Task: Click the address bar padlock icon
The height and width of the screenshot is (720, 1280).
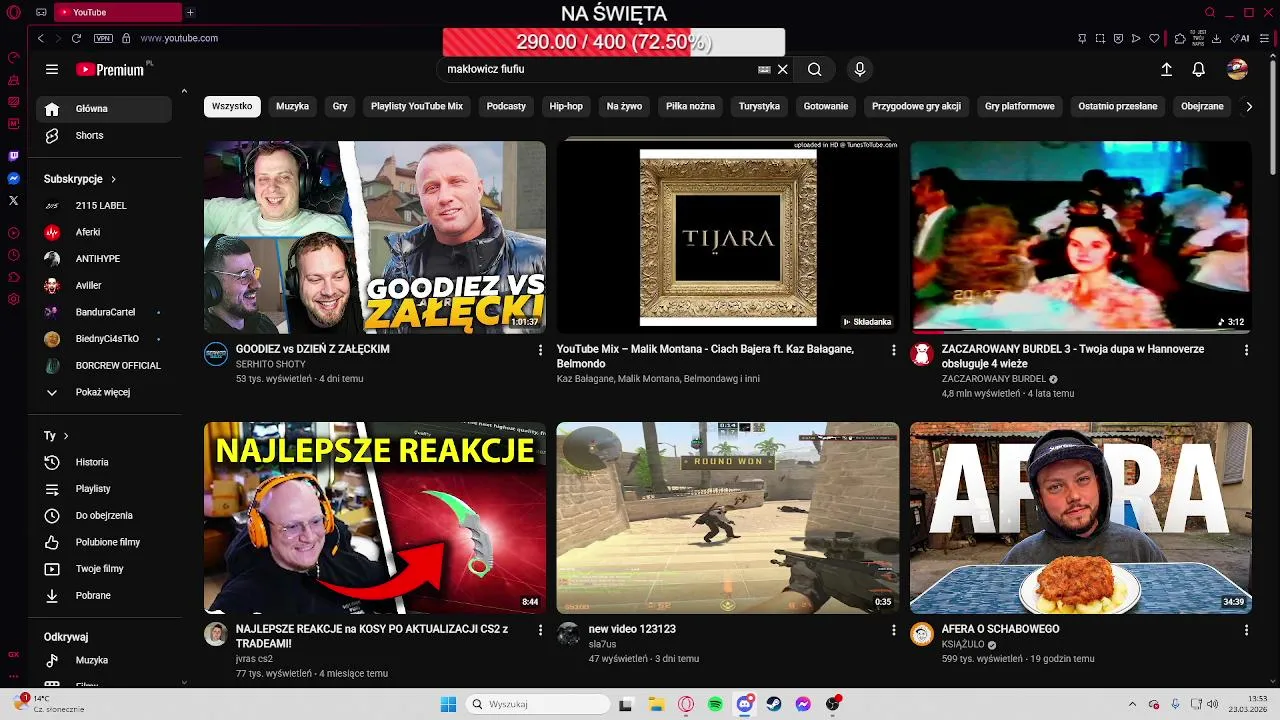Action: 126,38
